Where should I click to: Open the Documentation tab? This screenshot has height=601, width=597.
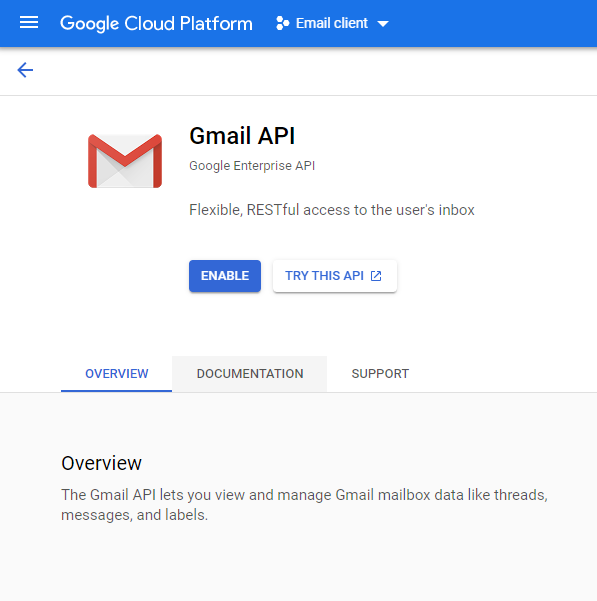[250, 374]
